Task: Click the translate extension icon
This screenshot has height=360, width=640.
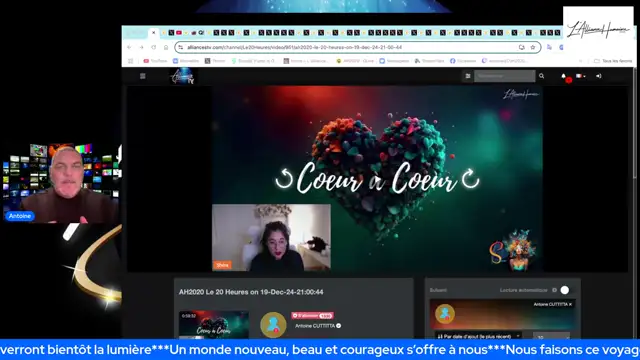Action: 549,47
